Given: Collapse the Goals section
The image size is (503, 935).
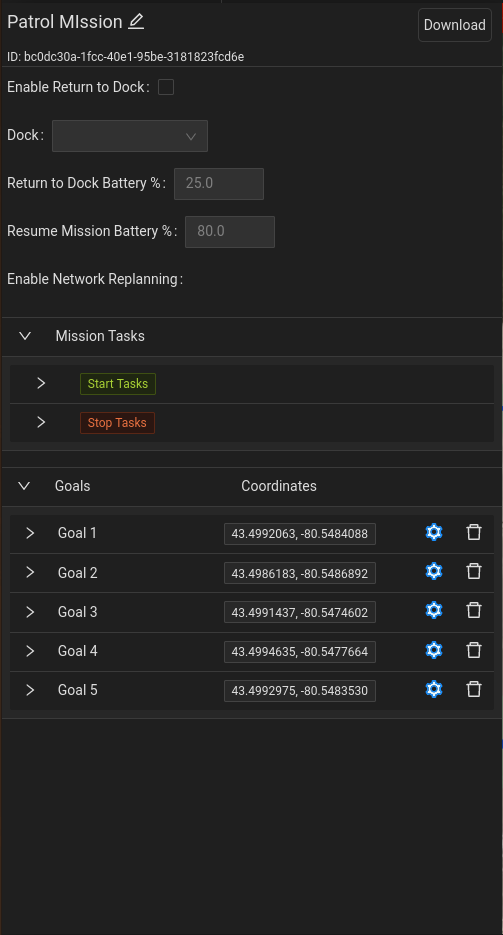Looking at the screenshot, I should tap(24, 486).
